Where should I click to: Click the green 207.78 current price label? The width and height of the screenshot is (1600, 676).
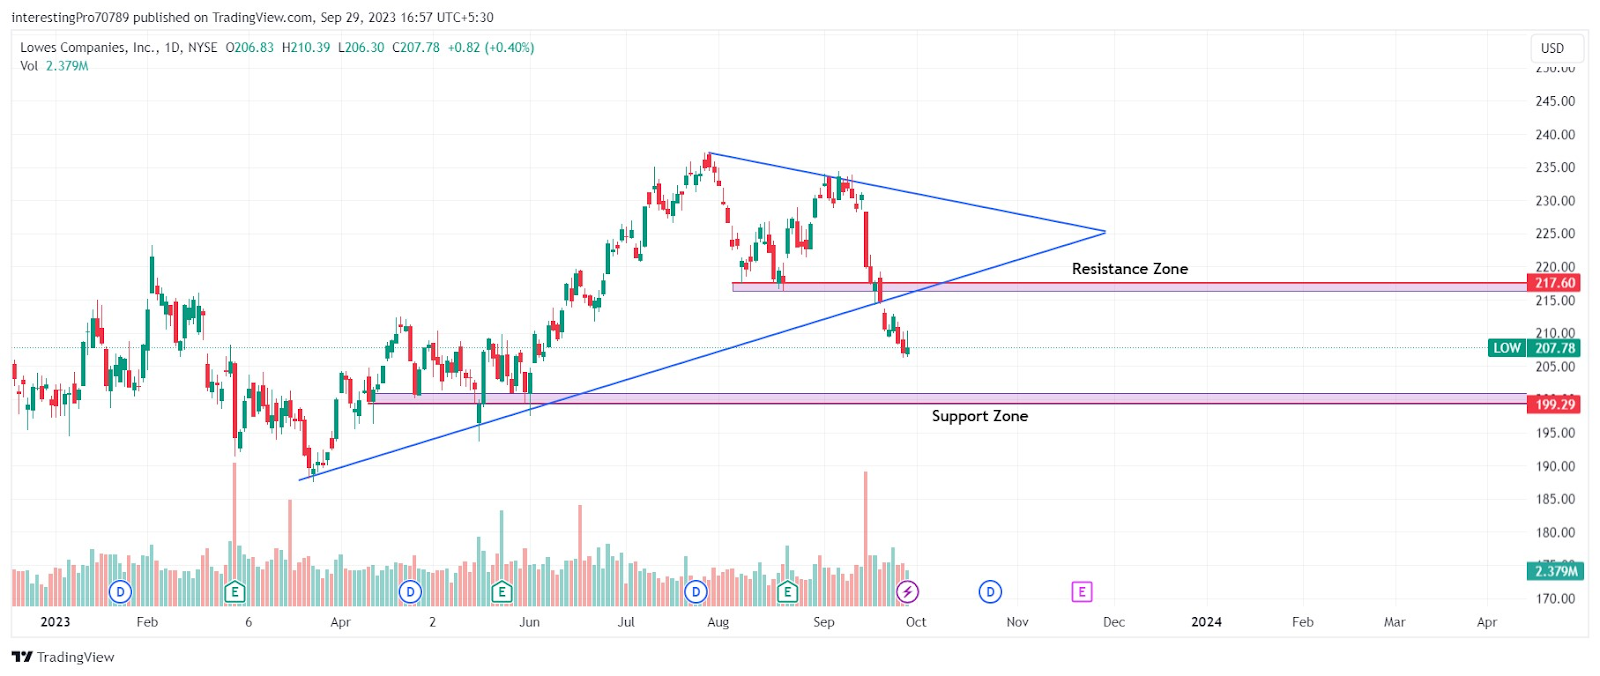tap(1555, 348)
